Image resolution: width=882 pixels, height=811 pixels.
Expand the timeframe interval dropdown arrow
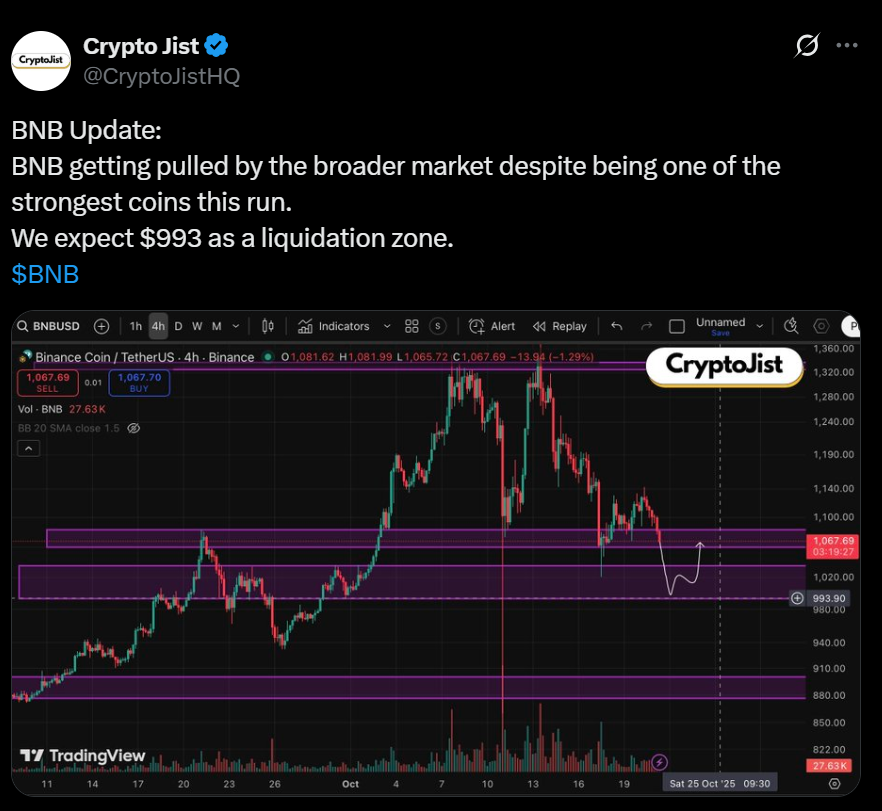[236, 326]
